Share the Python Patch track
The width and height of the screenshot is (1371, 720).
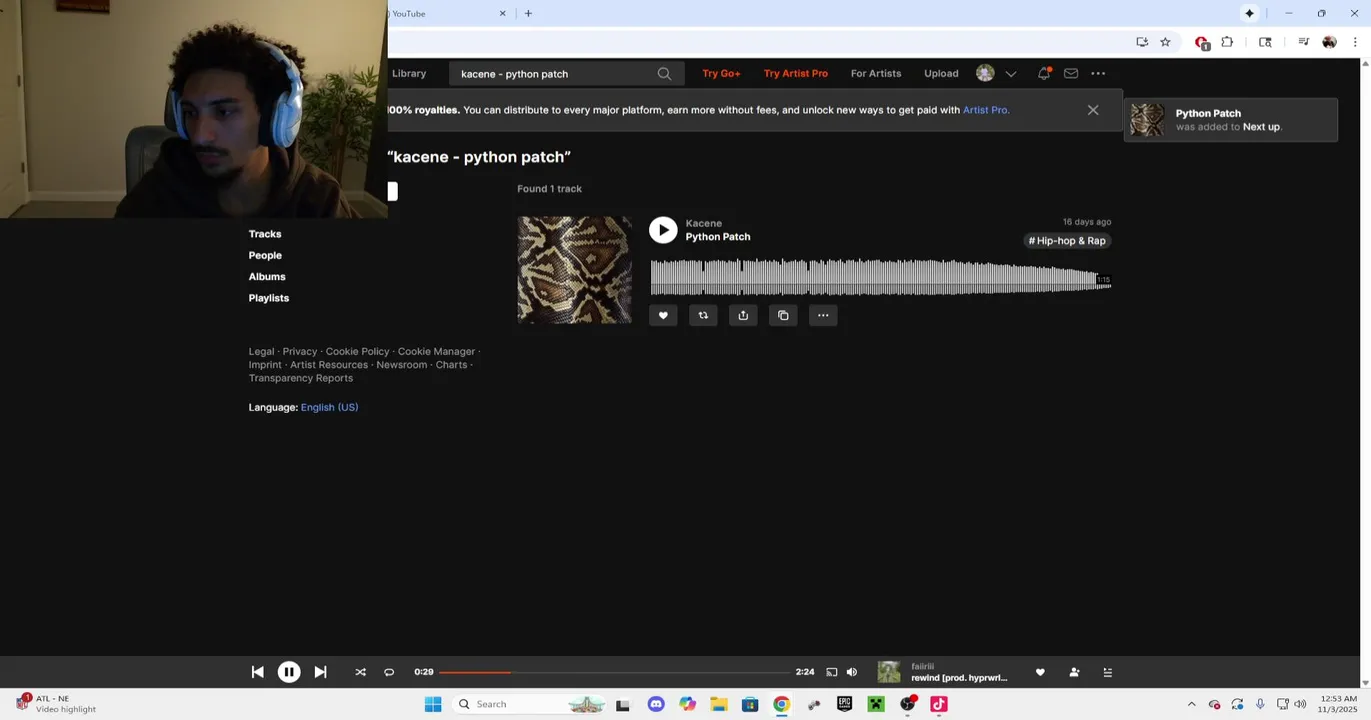pyautogui.click(x=743, y=315)
